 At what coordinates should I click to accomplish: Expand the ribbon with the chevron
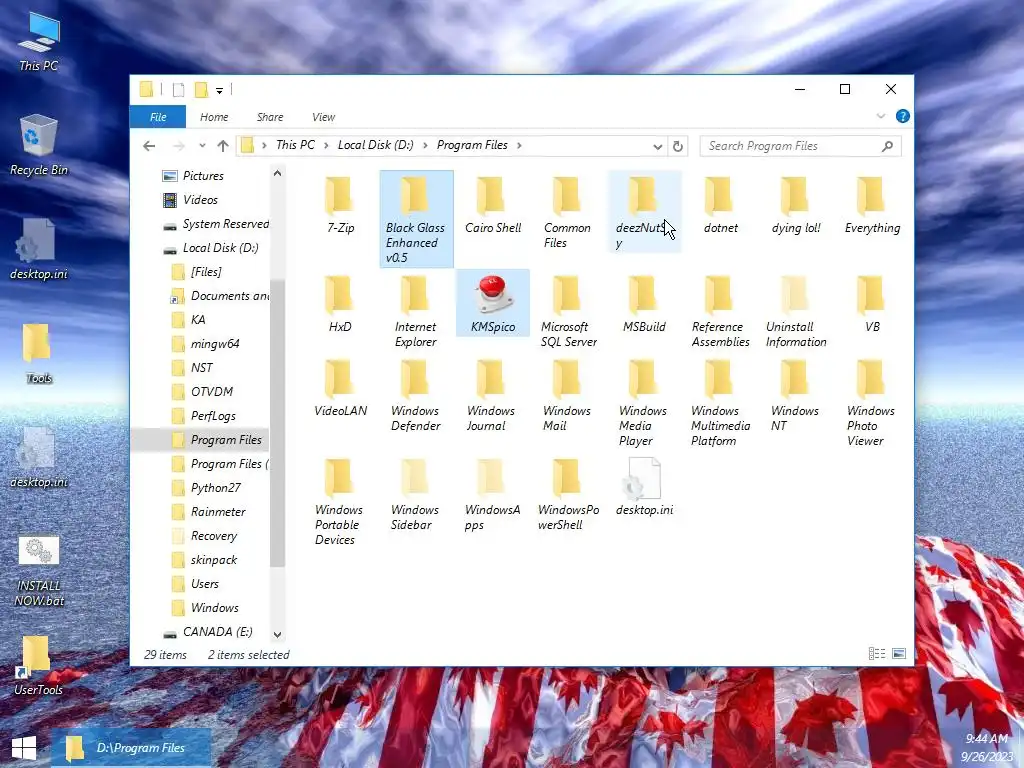pyautogui.click(x=880, y=116)
